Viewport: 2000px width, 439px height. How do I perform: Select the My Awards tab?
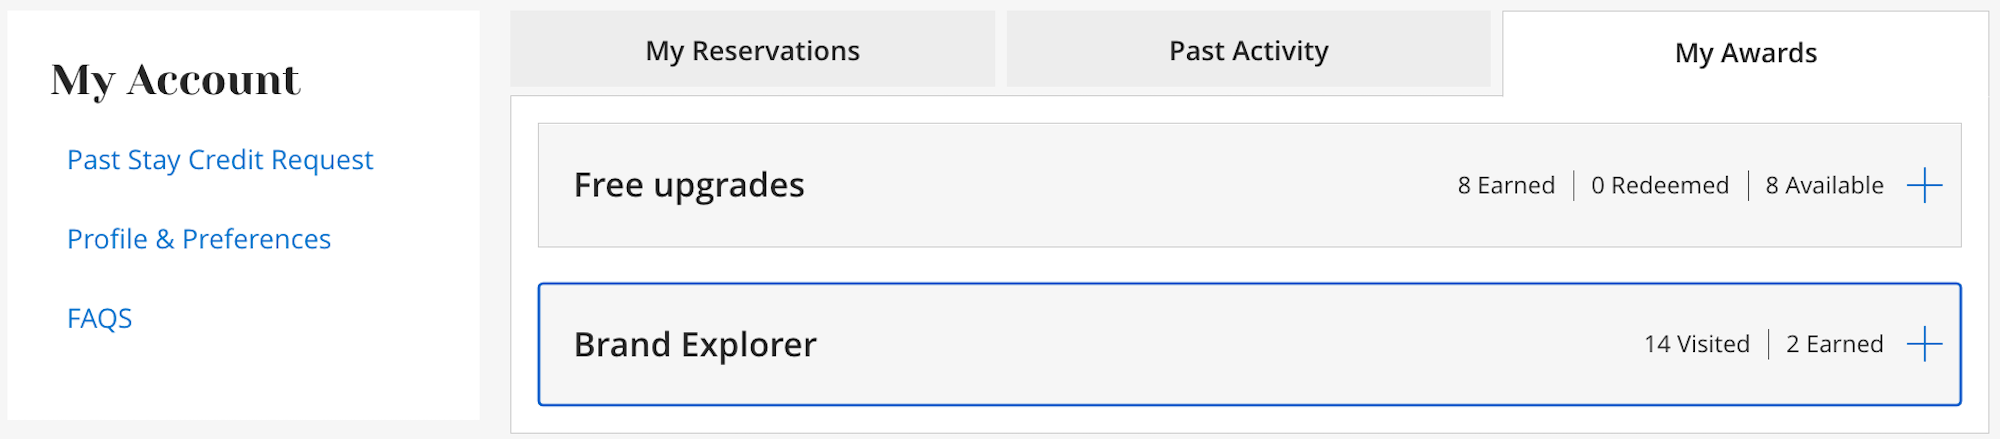point(1746,53)
